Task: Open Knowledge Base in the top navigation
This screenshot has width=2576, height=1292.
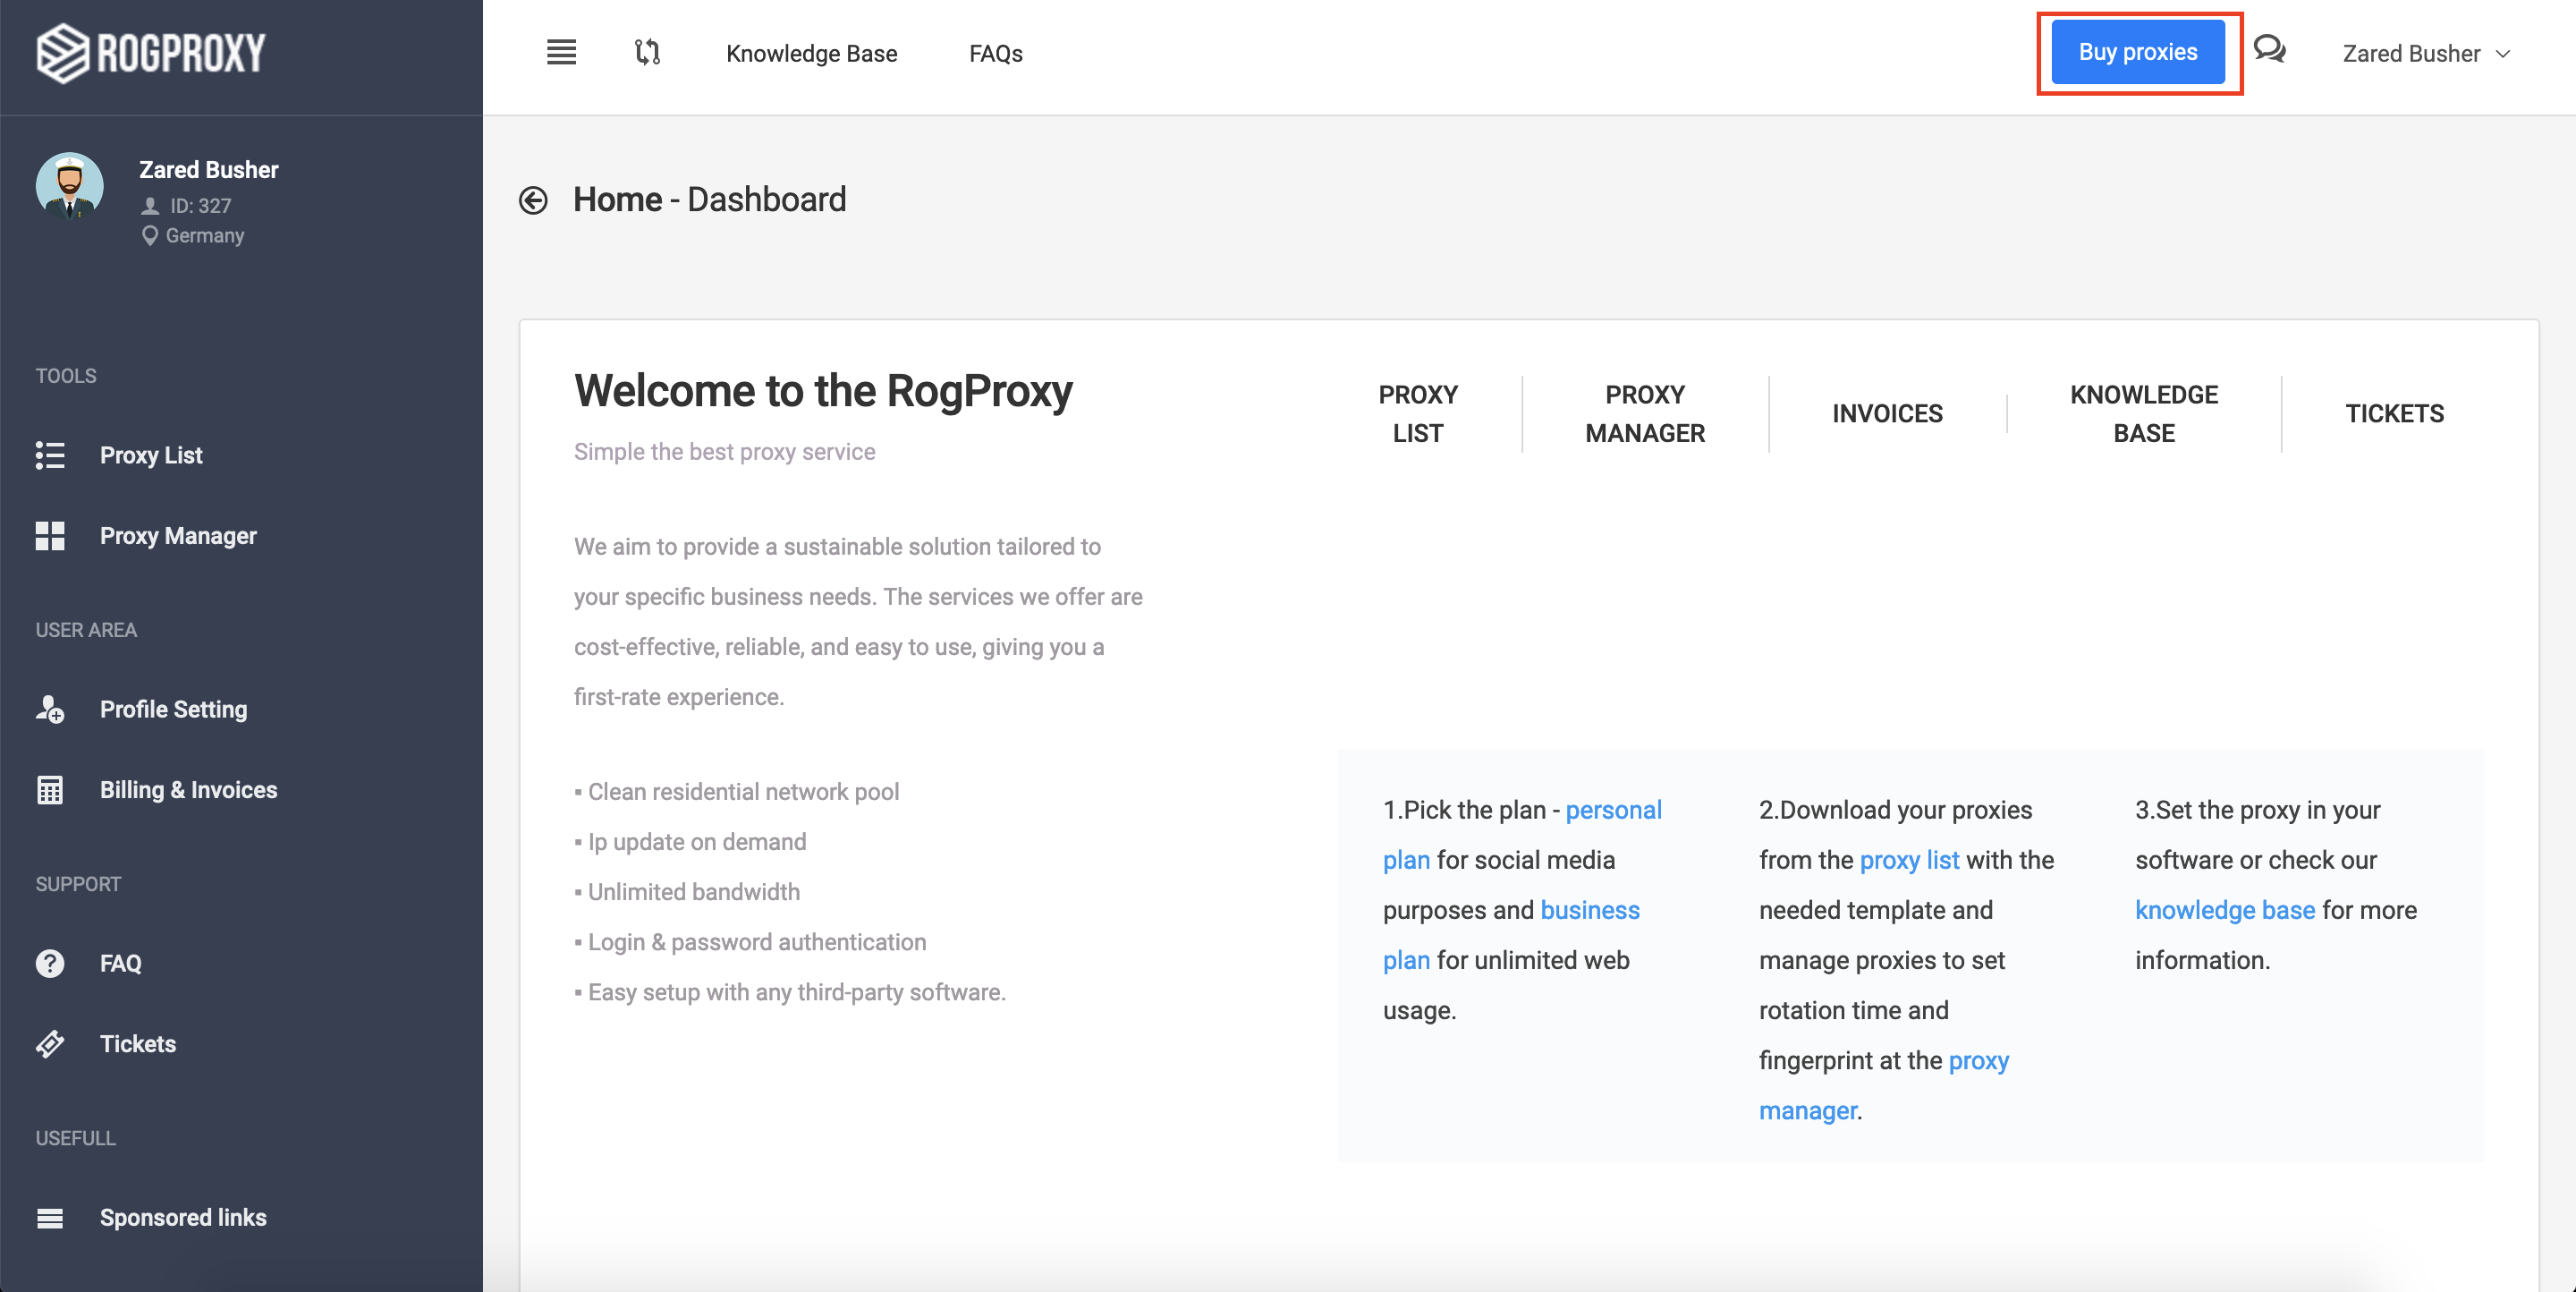Action: [x=811, y=53]
